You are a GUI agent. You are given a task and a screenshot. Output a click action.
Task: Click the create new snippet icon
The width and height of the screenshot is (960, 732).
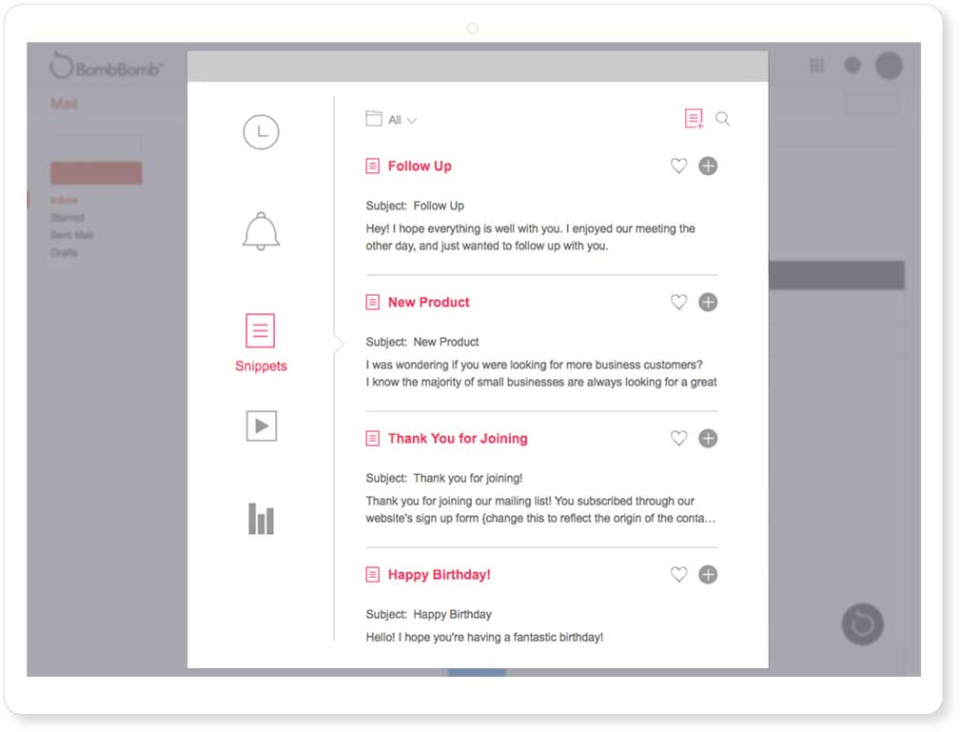[x=695, y=118]
